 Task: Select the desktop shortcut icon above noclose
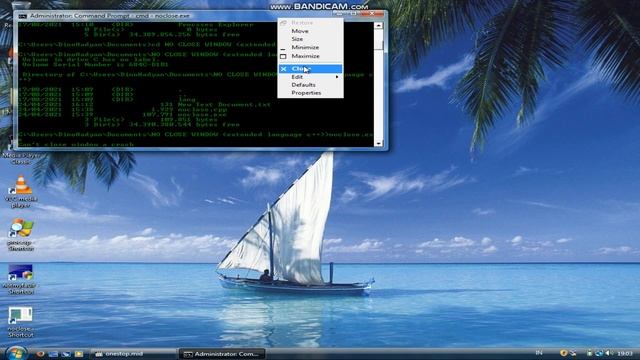click(x=20, y=280)
